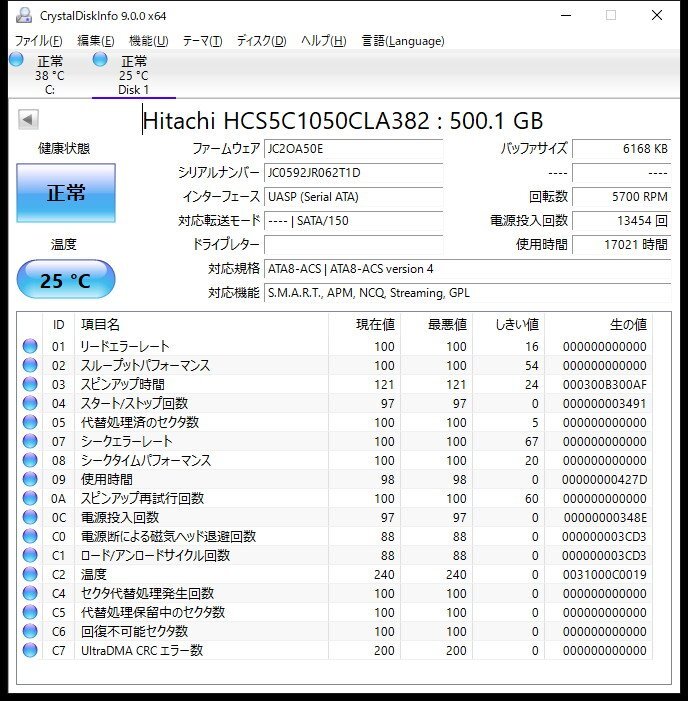The width and height of the screenshot is (688, 701).
Task: Click the blue status icon for attribute C7
Action: tap(30, 650)
